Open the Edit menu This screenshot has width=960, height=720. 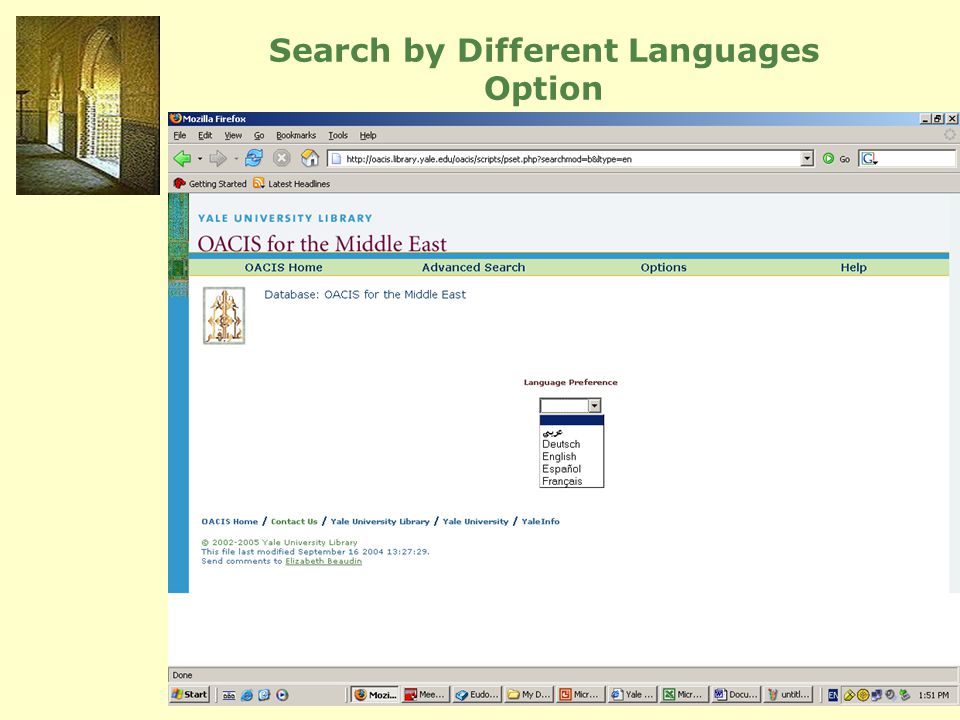coord(204,135)
